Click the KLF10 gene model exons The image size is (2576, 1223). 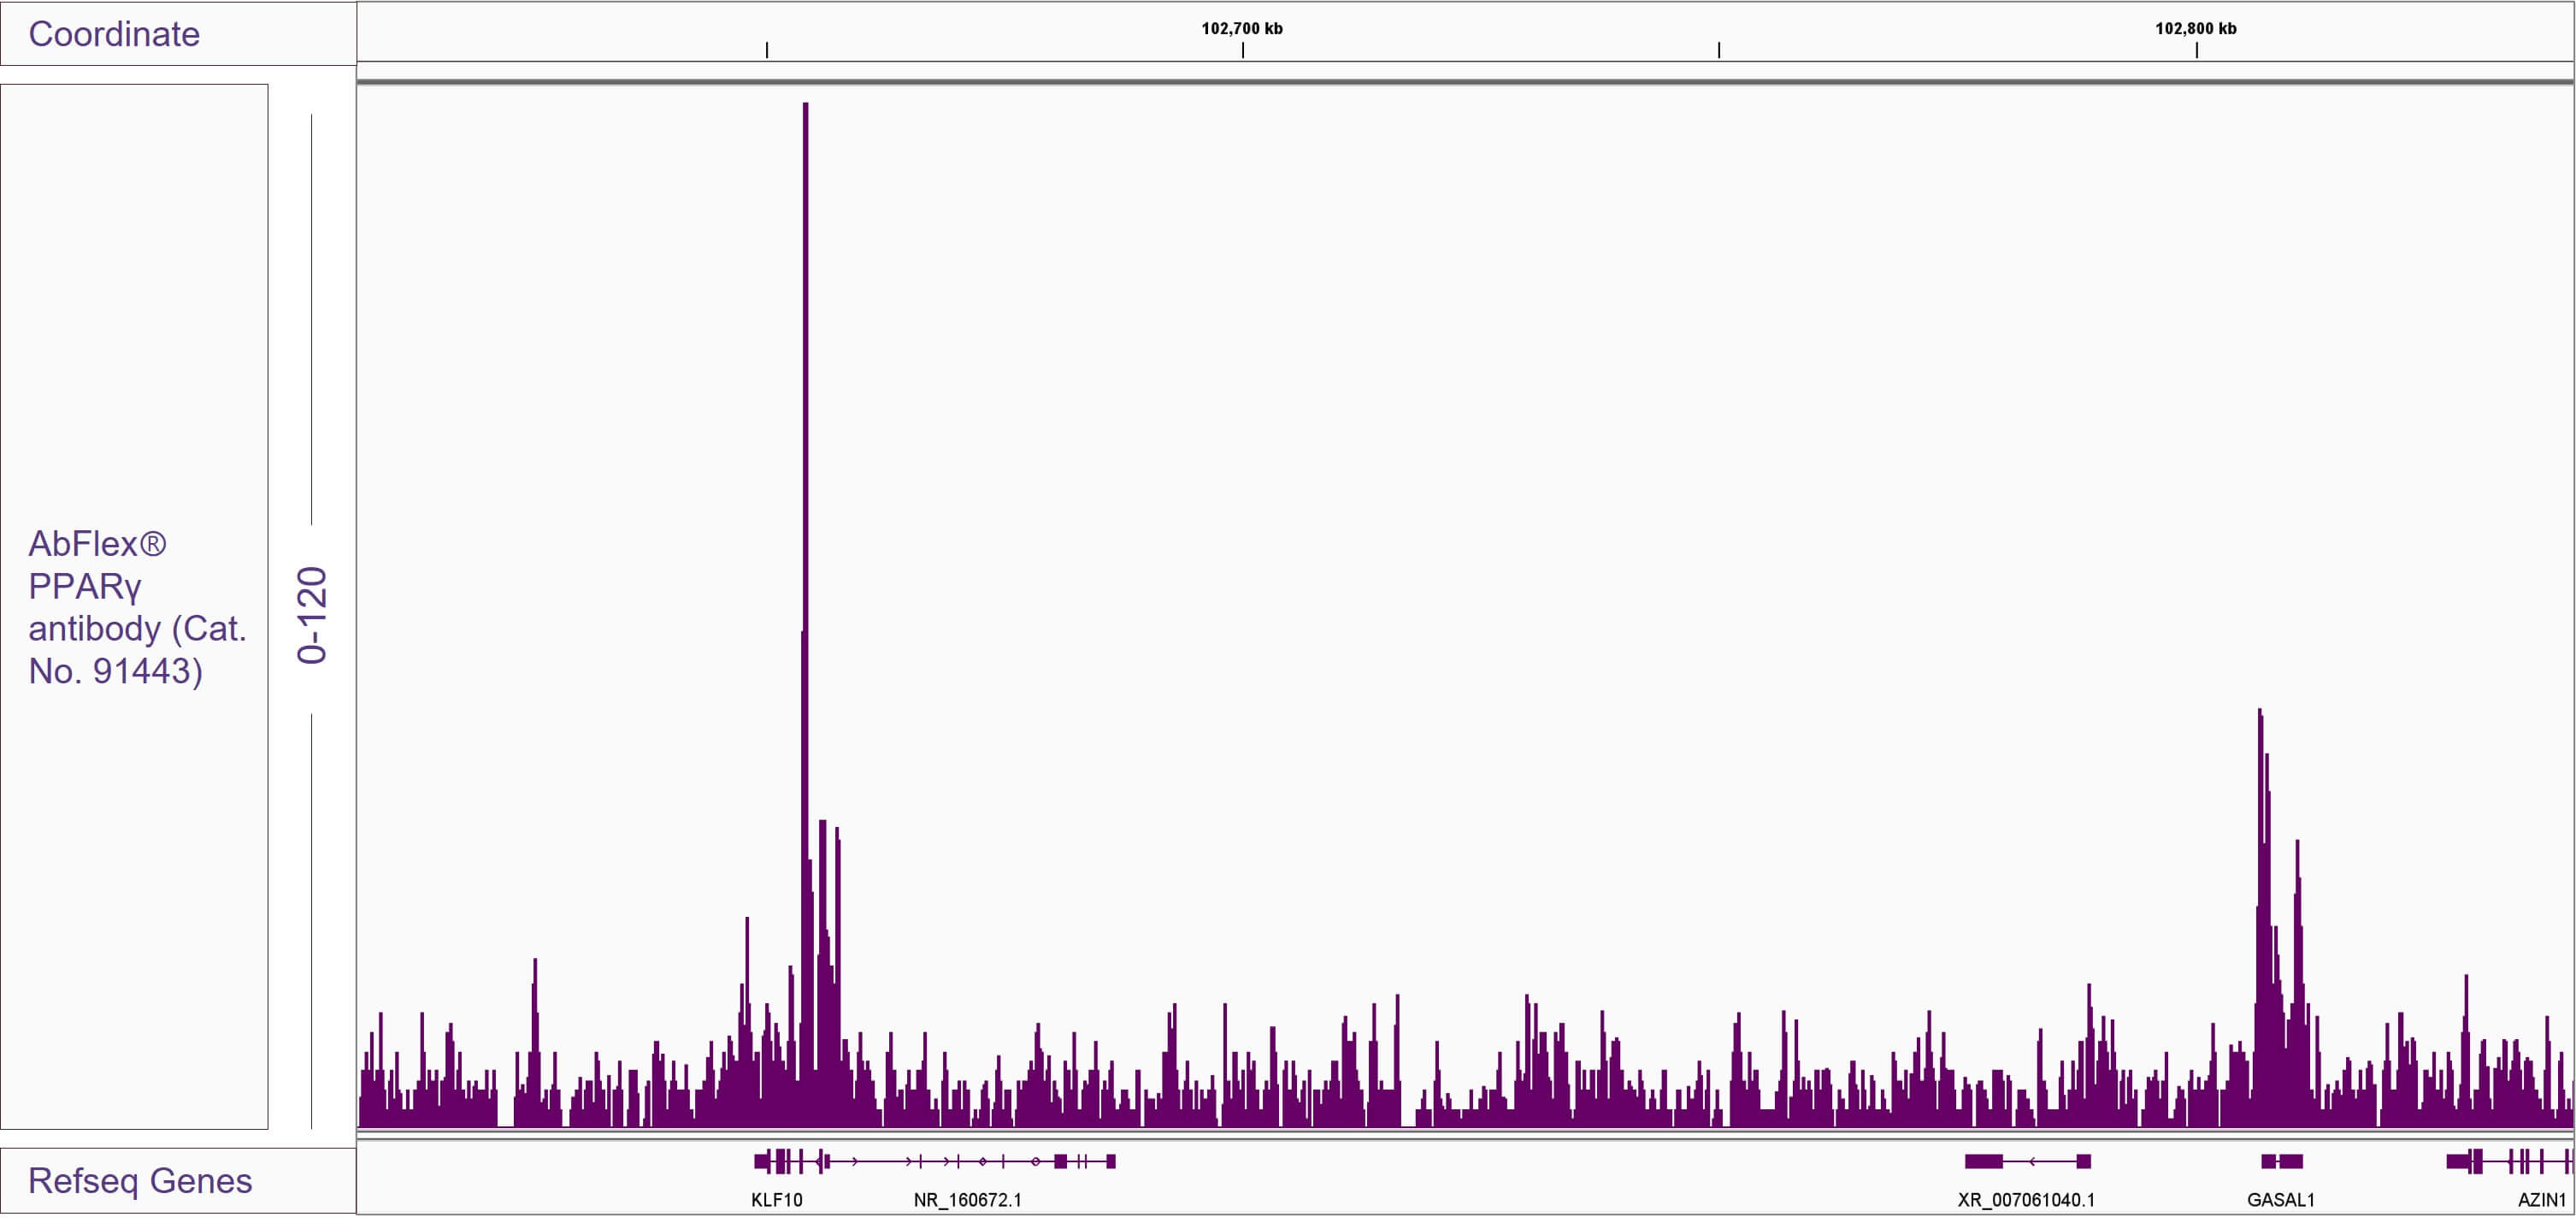tap(790, 1161)
